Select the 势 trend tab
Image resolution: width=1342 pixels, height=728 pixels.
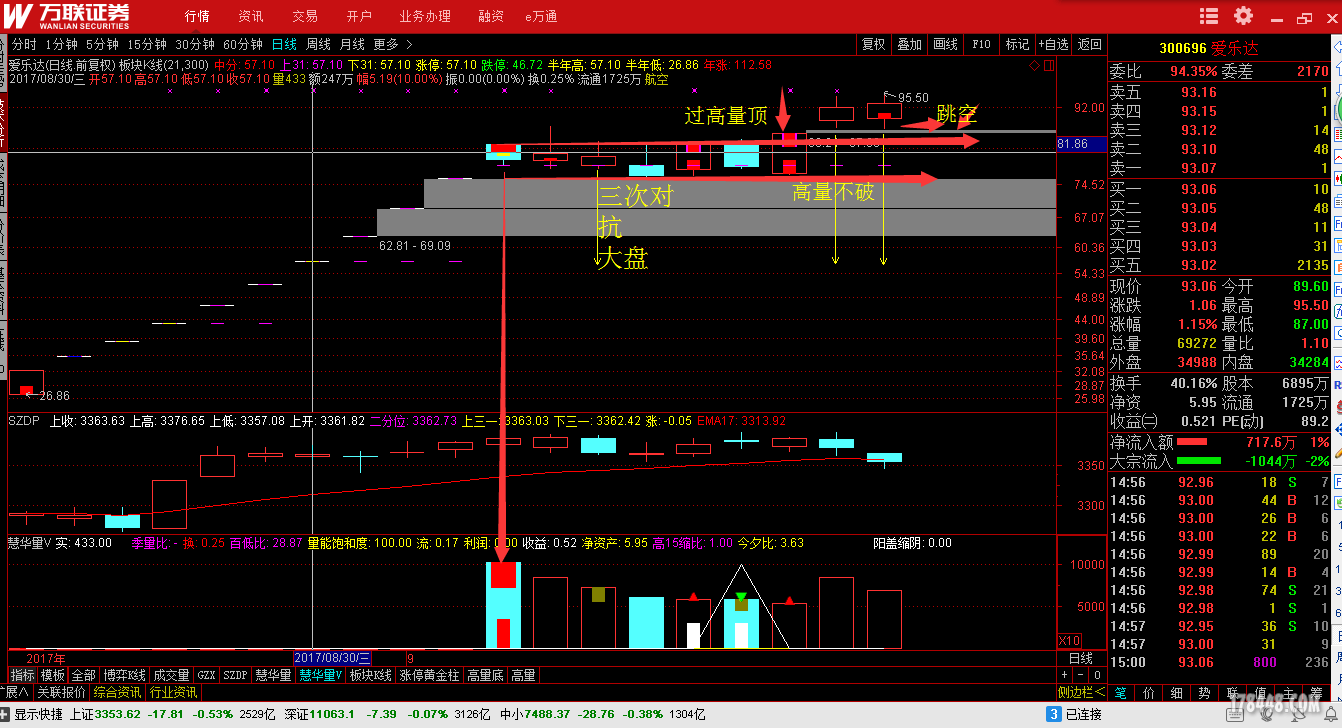pyautogui.click(x=1205, y=692)
